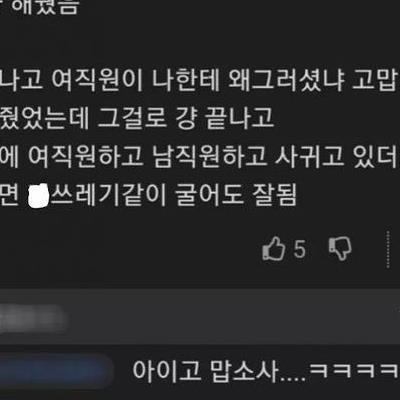
Task: Click the gray divider bar below comment
Action: click(200, 317)
